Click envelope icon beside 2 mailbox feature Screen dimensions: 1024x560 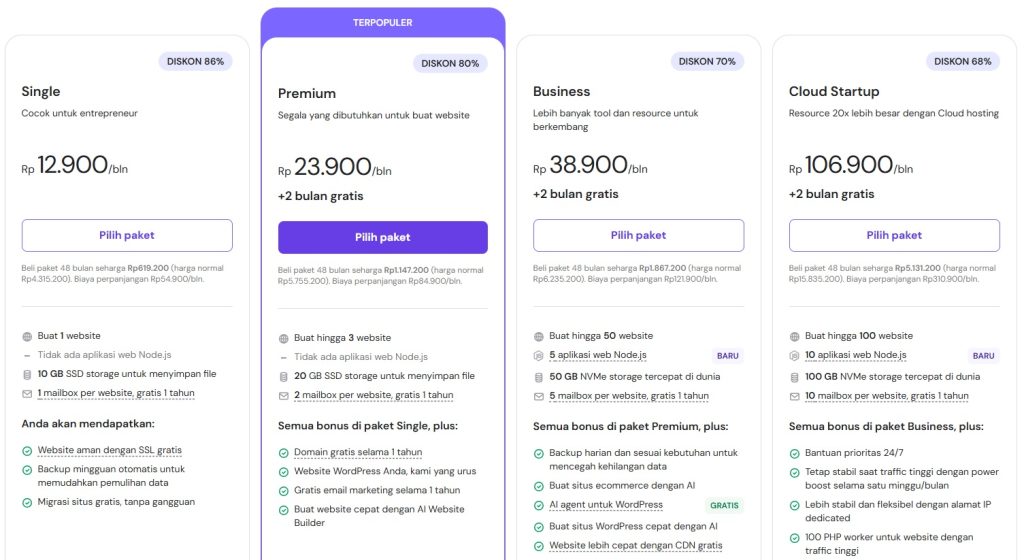(284, 395)
